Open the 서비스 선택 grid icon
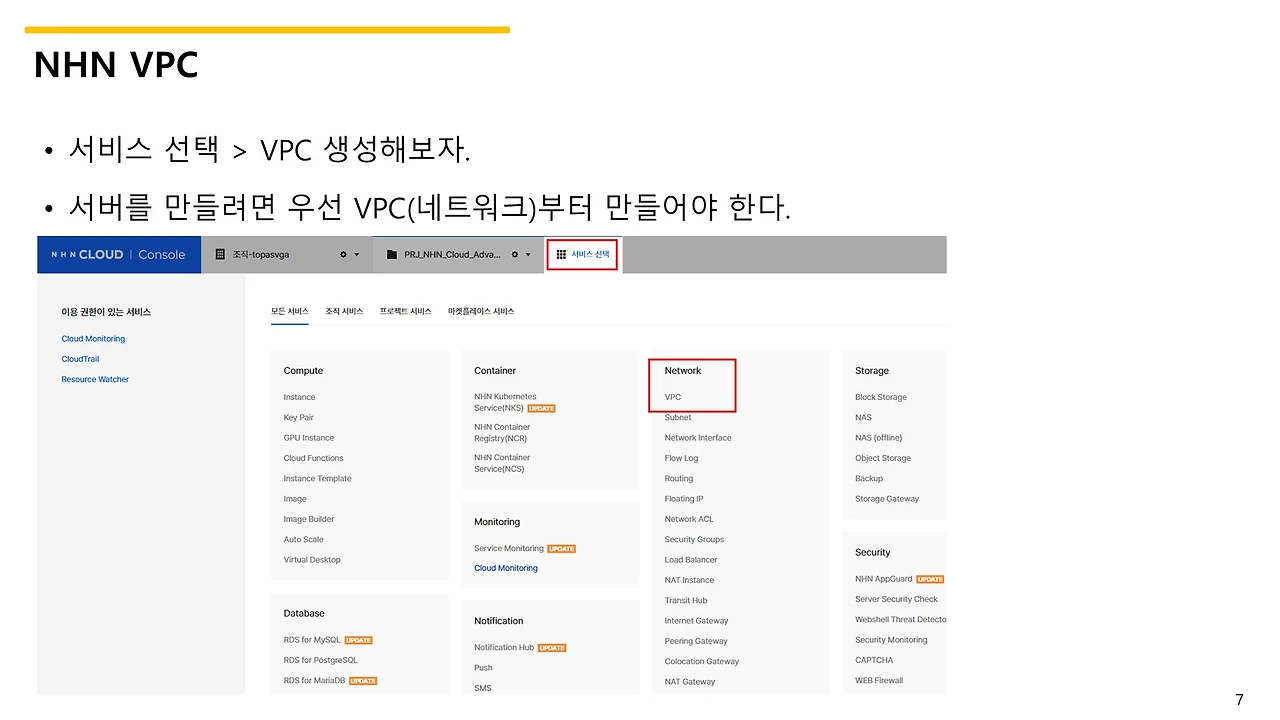 (x=561, y=254)
